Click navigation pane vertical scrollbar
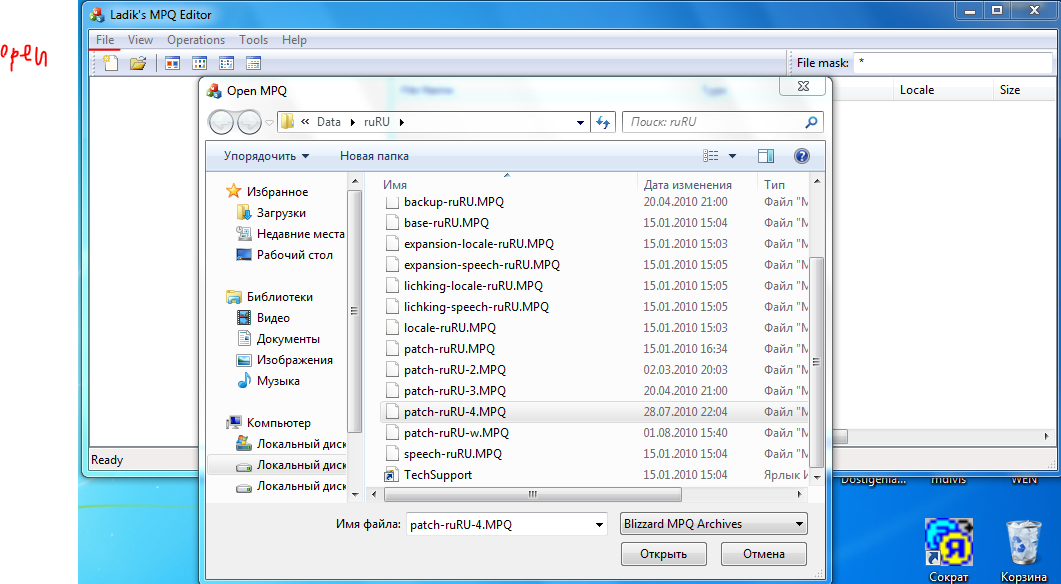1061x584 pixels. [354, 311]
